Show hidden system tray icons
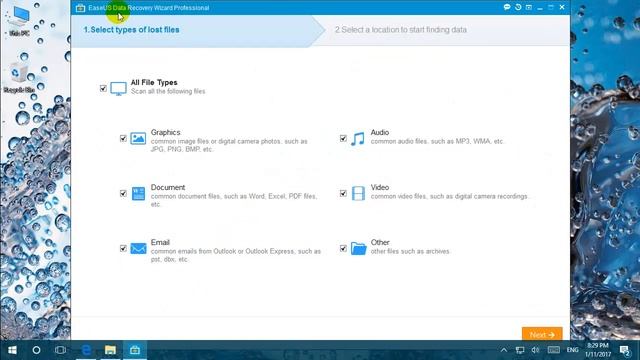Screen dimensions: 640x360 504,350
